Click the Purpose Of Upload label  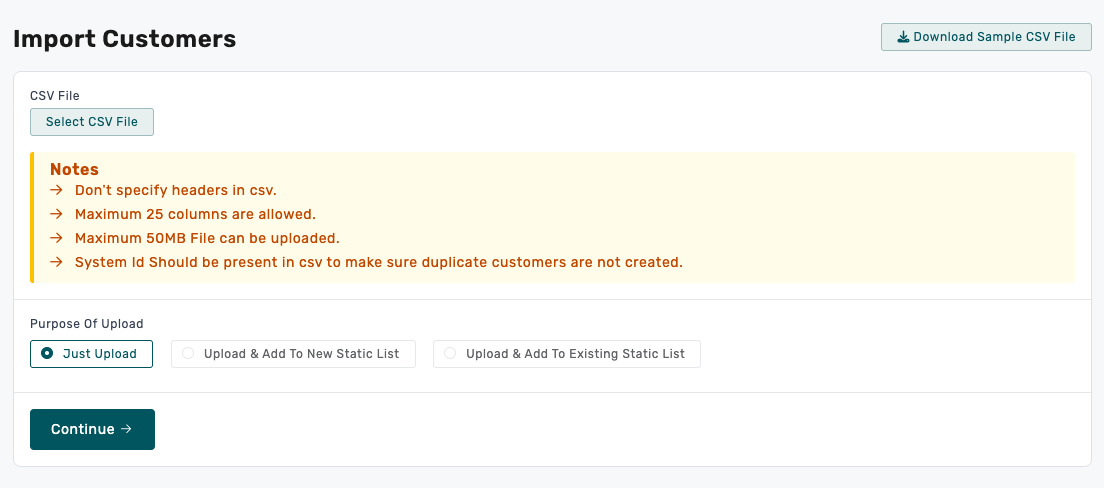87,324
